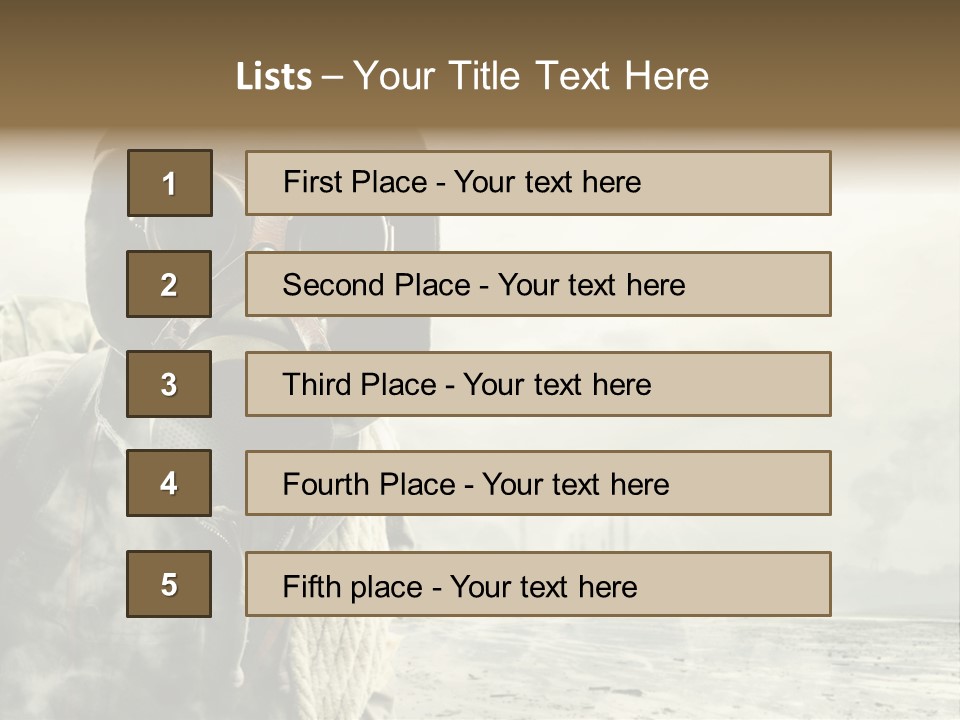Select the number 2 box

pyautogui.click(x=169, y=284)
